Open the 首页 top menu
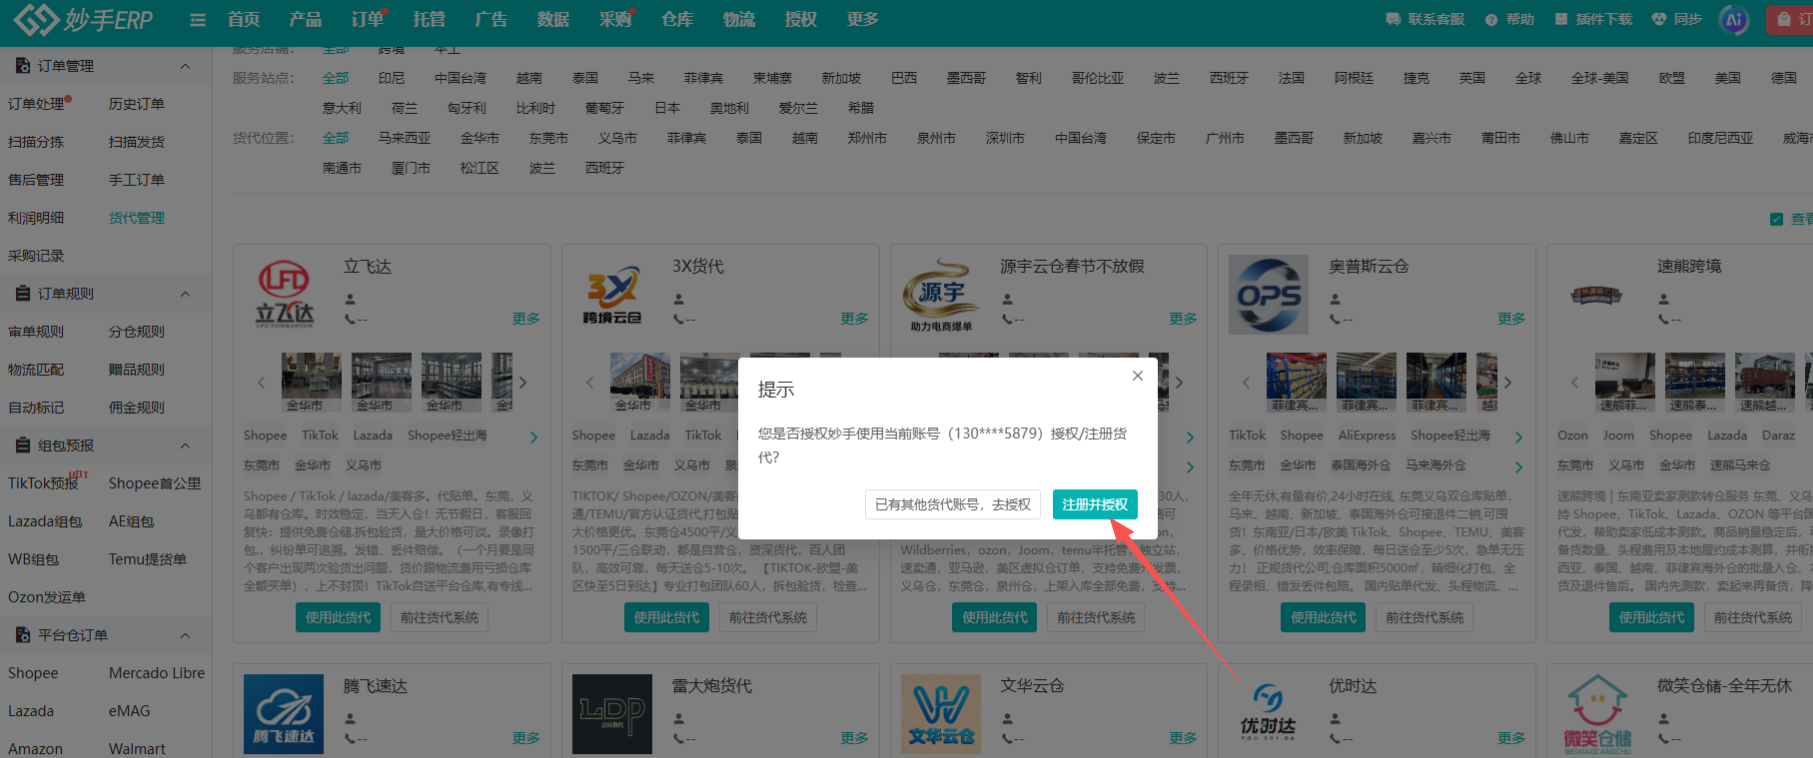Screen dimensions: 1813x758 coord(243,19)
